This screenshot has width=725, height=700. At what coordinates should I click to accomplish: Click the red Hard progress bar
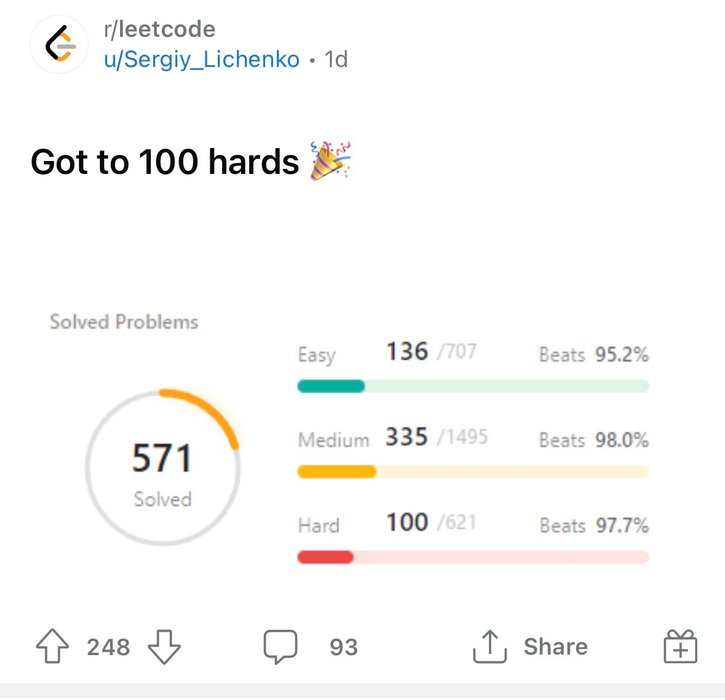click(473, 557)
